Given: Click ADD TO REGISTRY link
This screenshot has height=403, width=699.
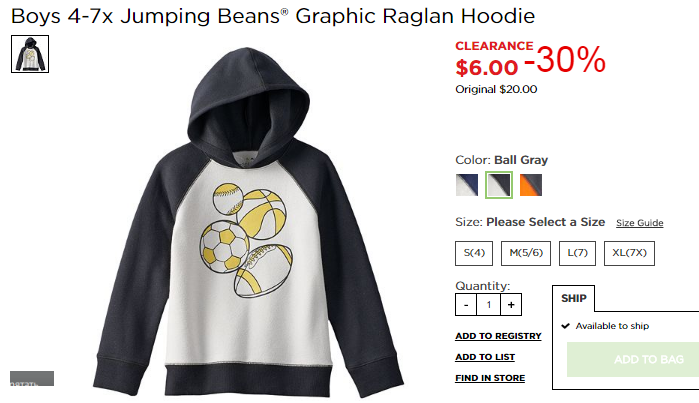Looking at the screenshot, I should 498,336.
